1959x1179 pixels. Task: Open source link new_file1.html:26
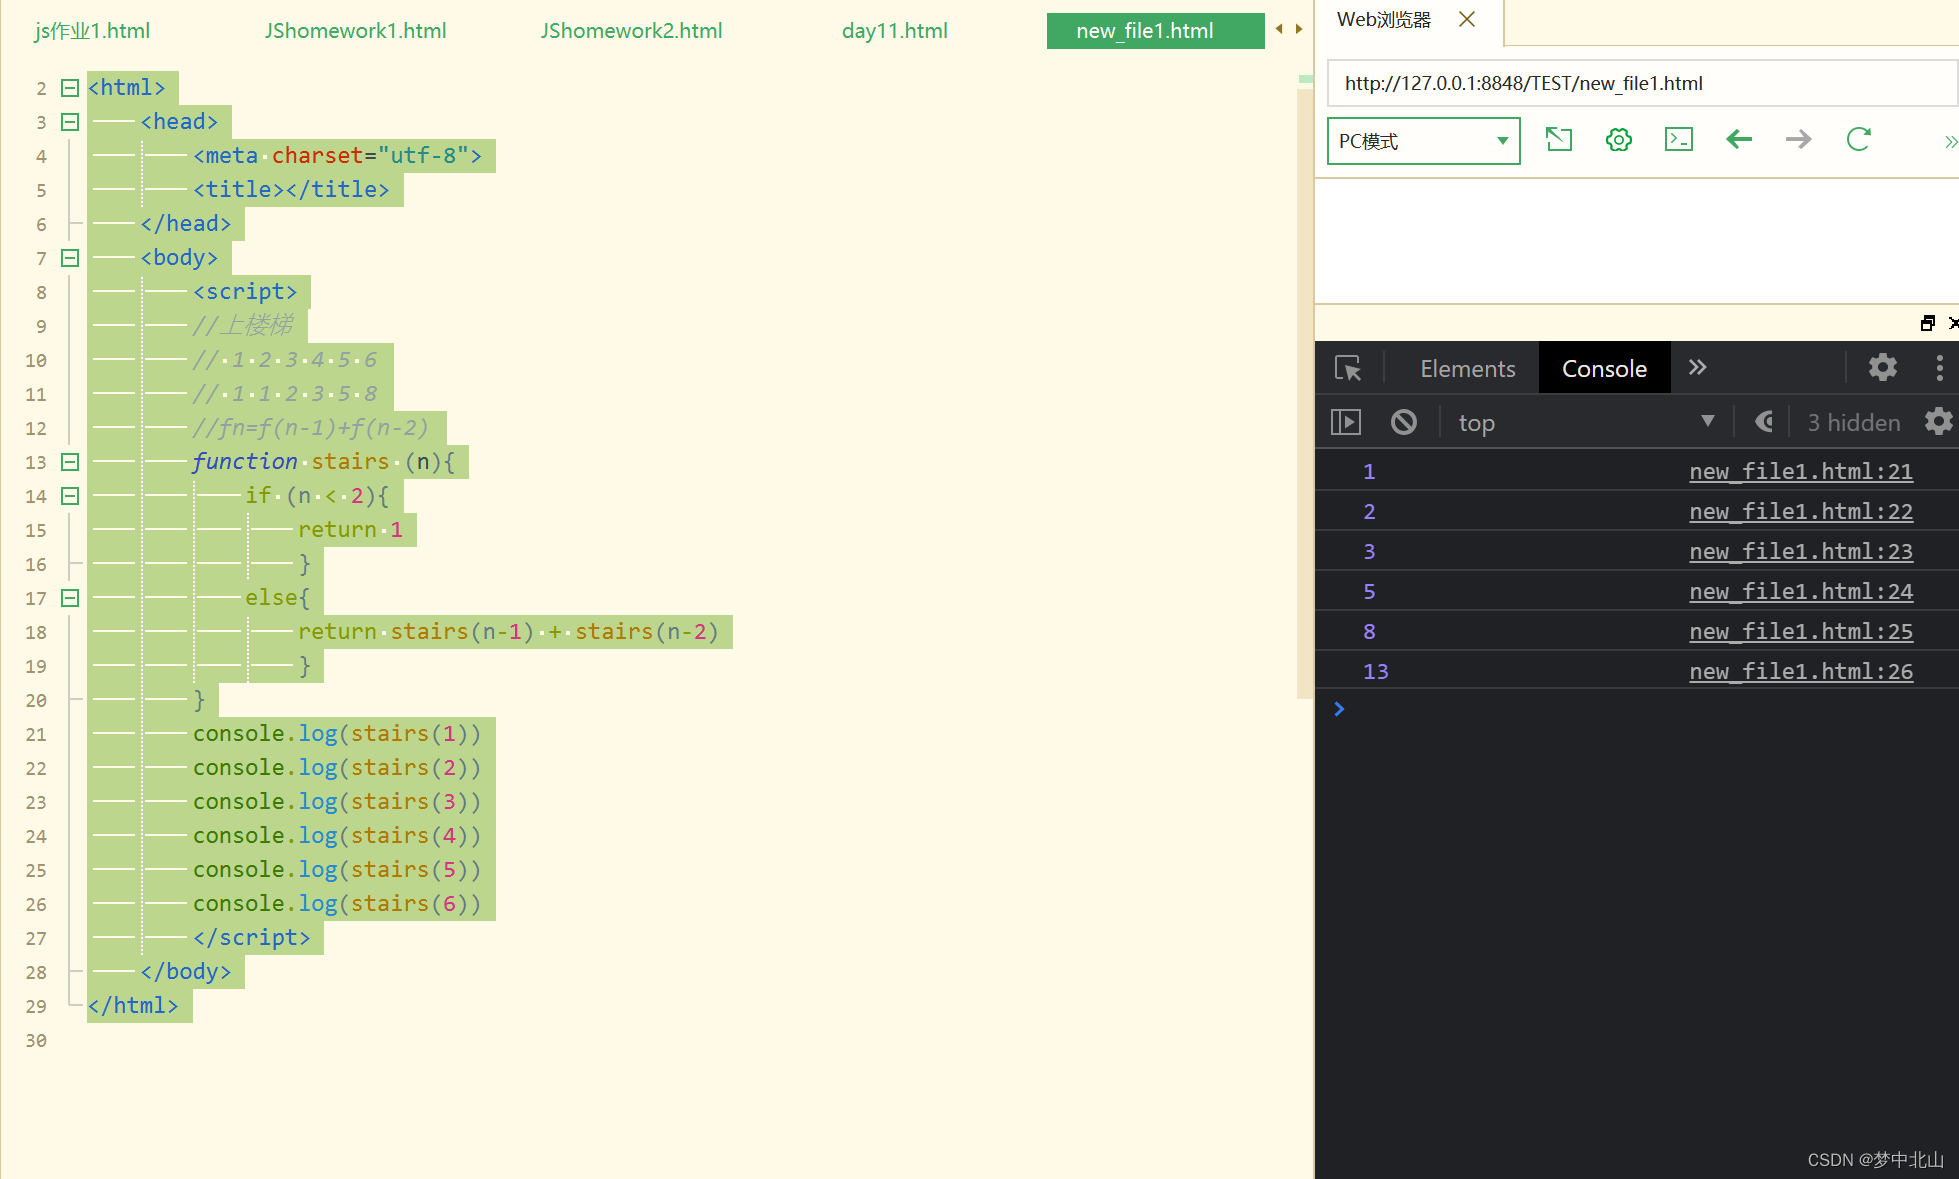click(1801, 671)
